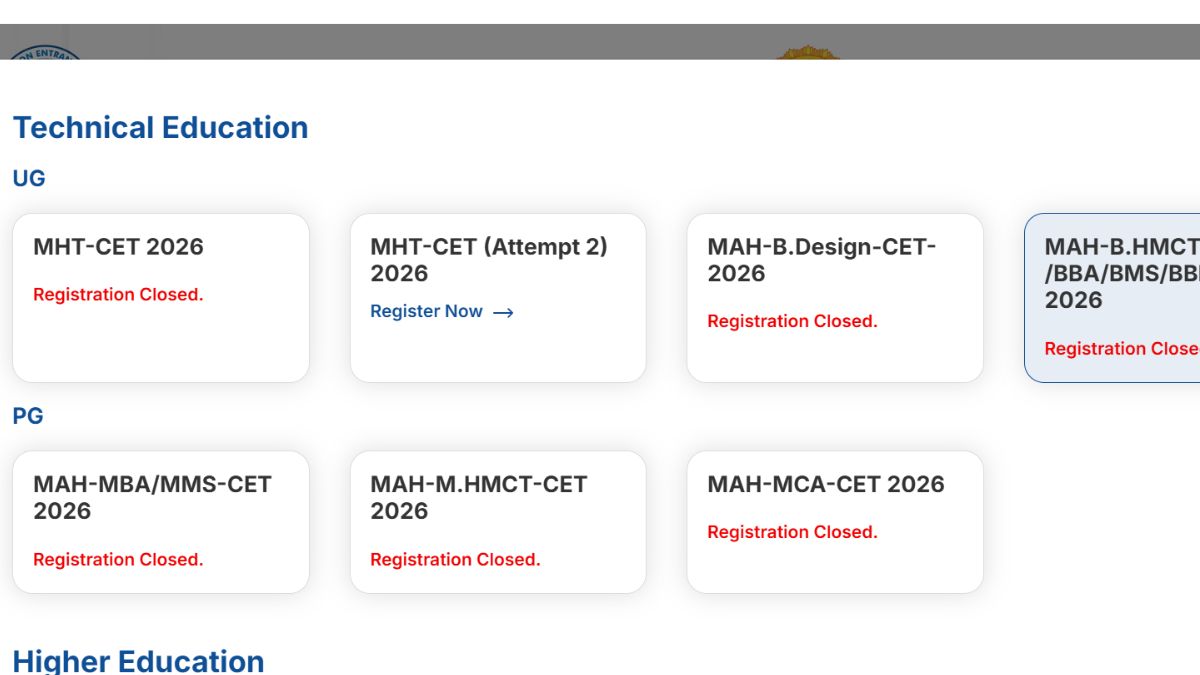Viewport: 1200px width, 675px height.
Task: Click the golden emblem in the header
Action: point(807,51)
